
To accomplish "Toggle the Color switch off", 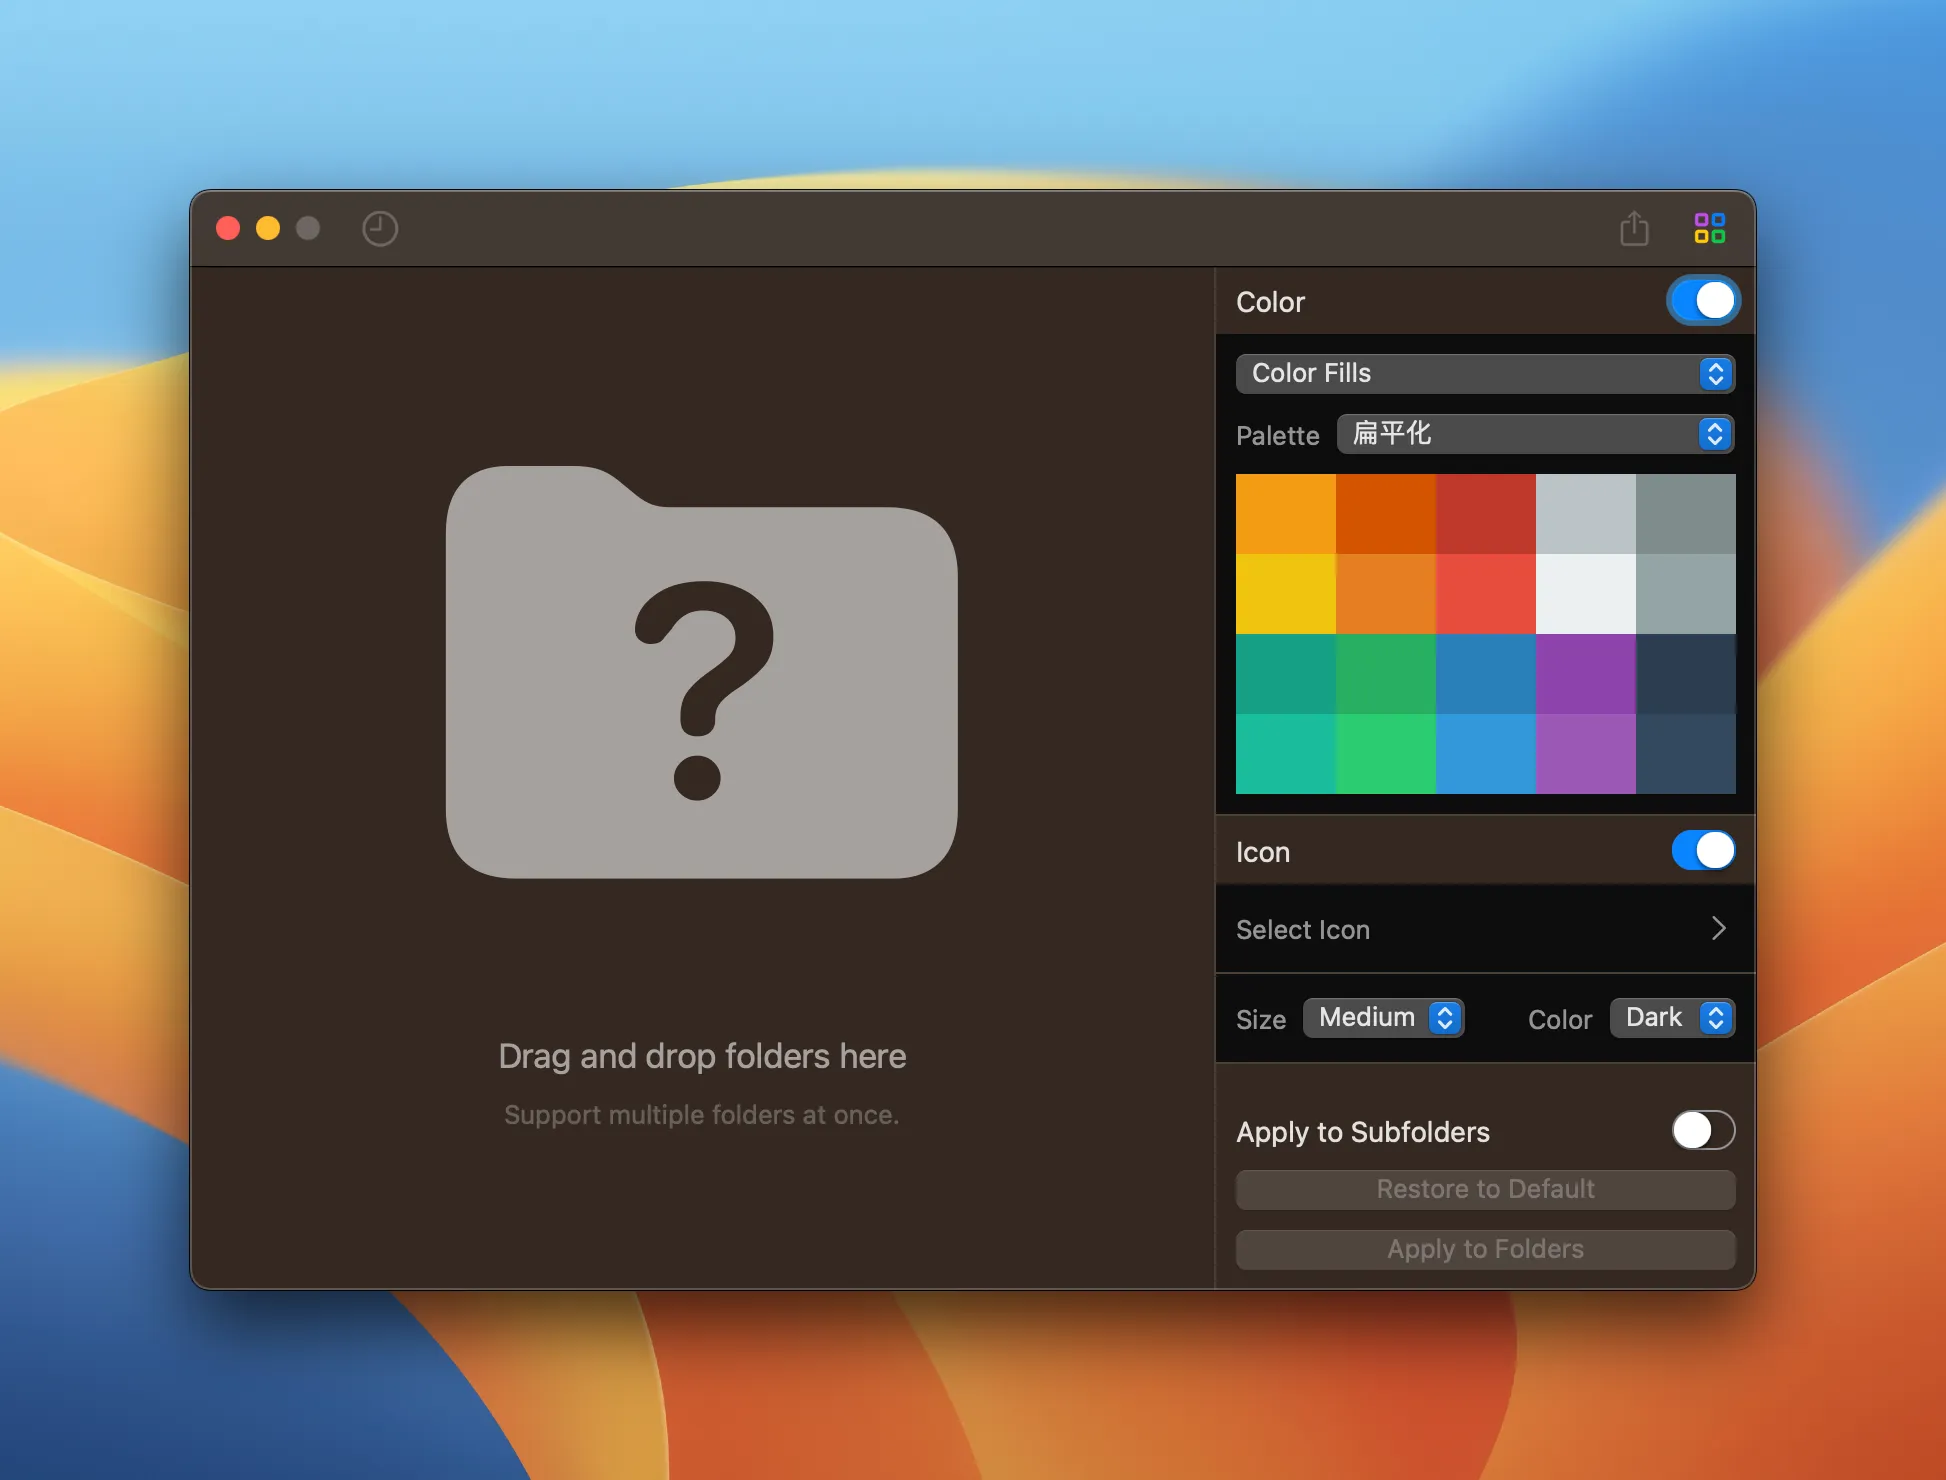I will (x=1703, y=301).
